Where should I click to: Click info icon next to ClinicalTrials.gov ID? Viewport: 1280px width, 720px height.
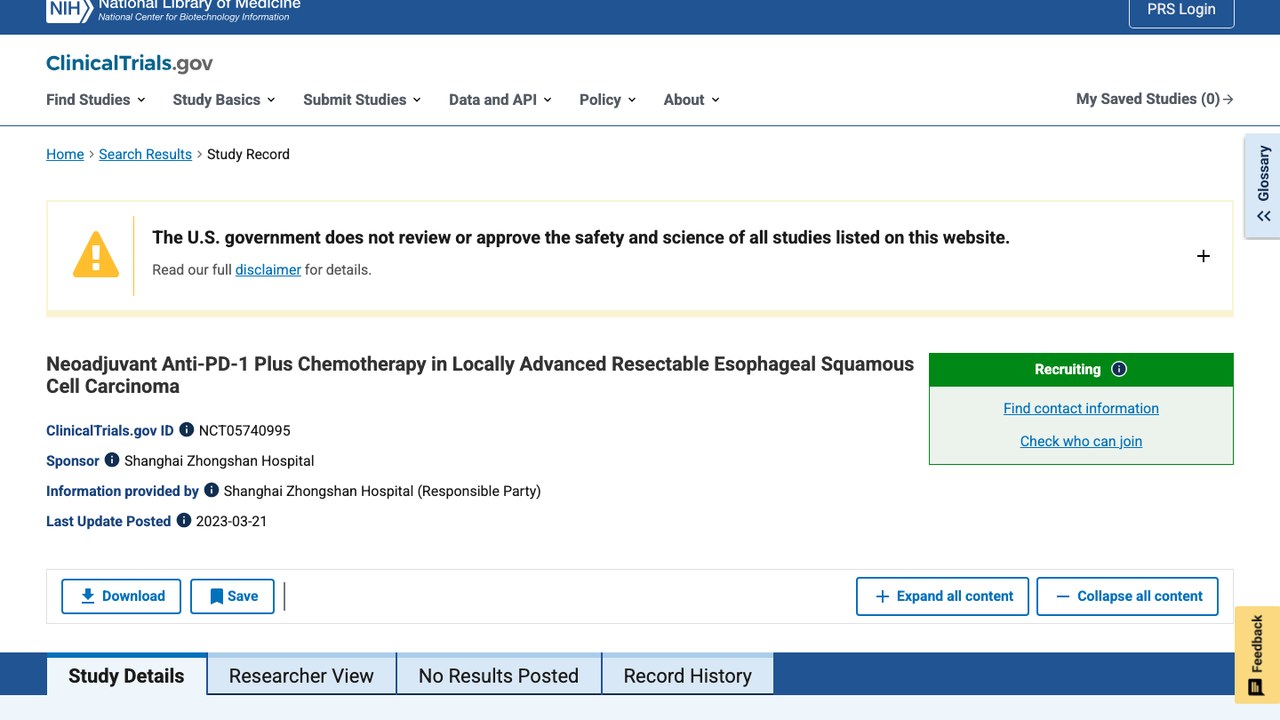186,430
